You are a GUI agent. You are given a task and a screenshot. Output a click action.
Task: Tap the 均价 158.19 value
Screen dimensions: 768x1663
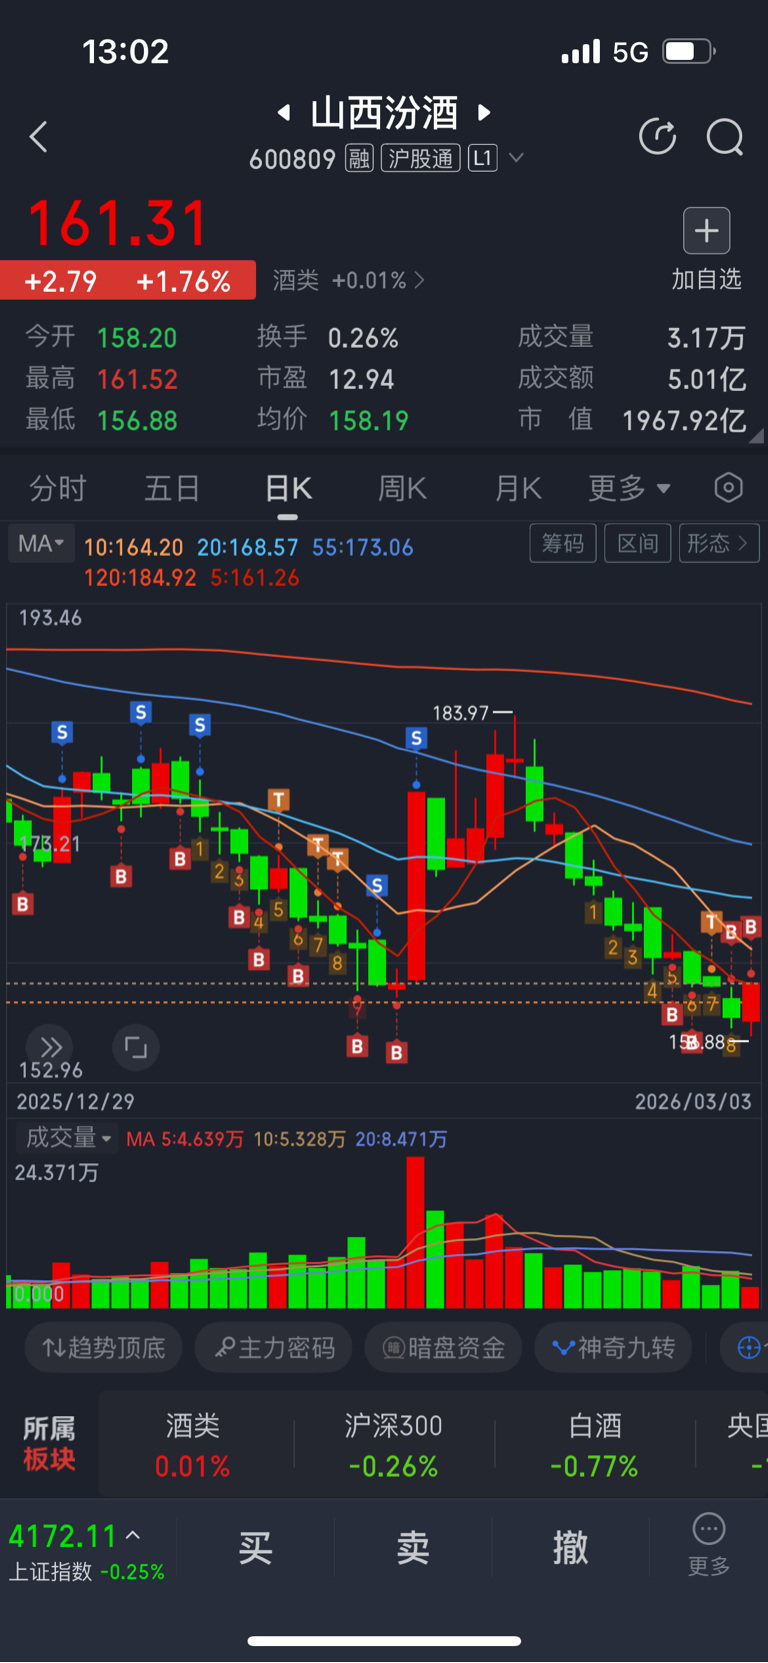369,420
